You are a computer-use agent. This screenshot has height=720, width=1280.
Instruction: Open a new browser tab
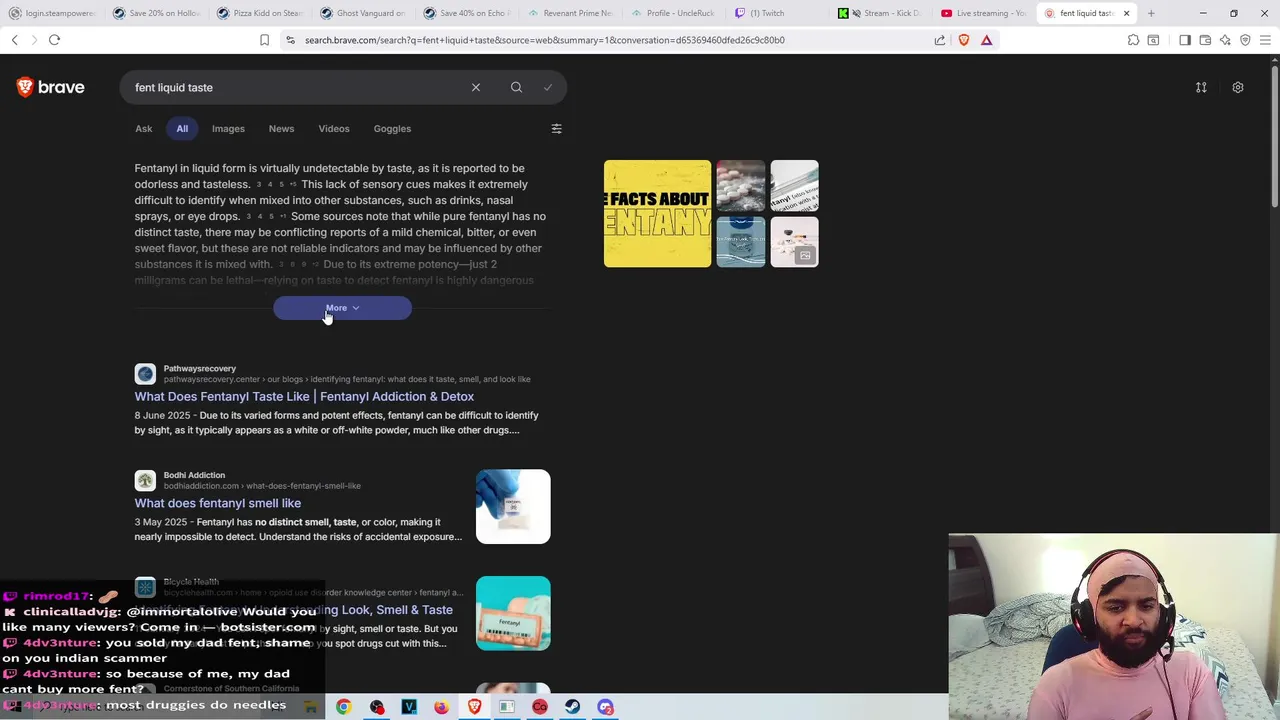pyautogui.click(x=1151, y=13)
